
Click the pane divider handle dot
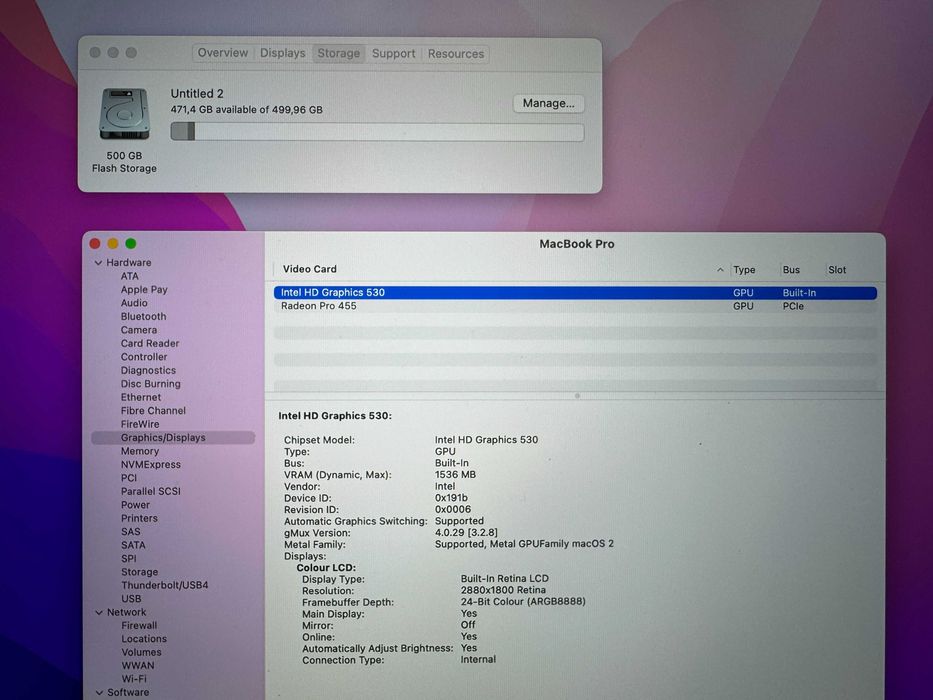[577, 396]
